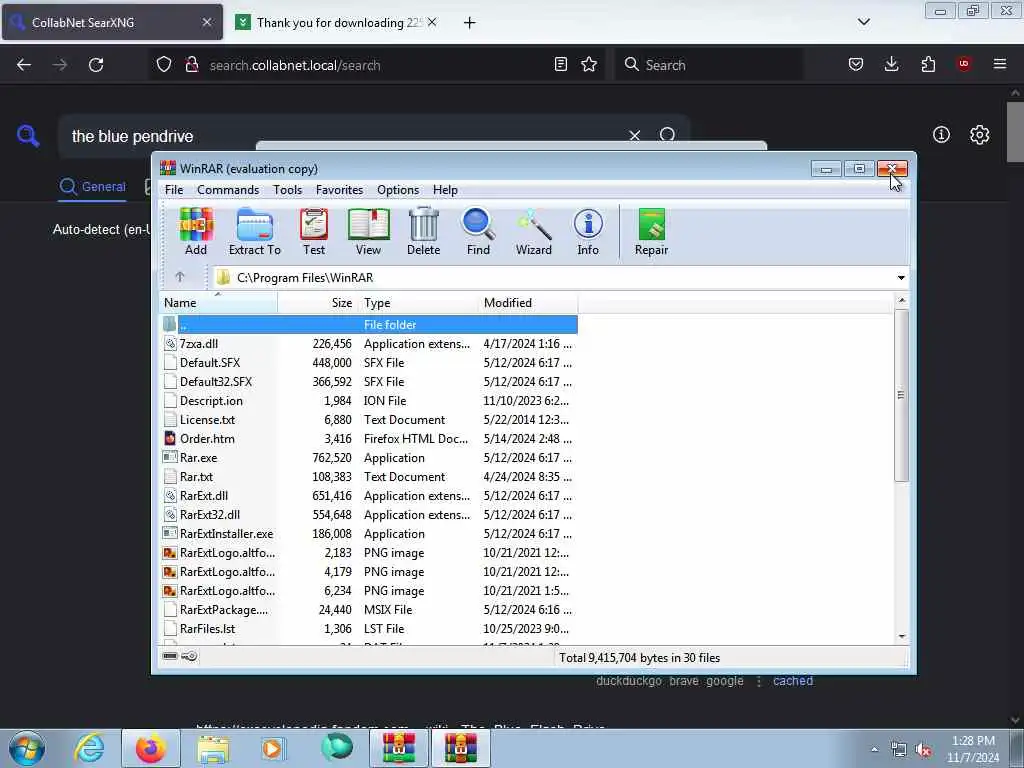Open SearXNG preferences gear icon

coord(980,135)
